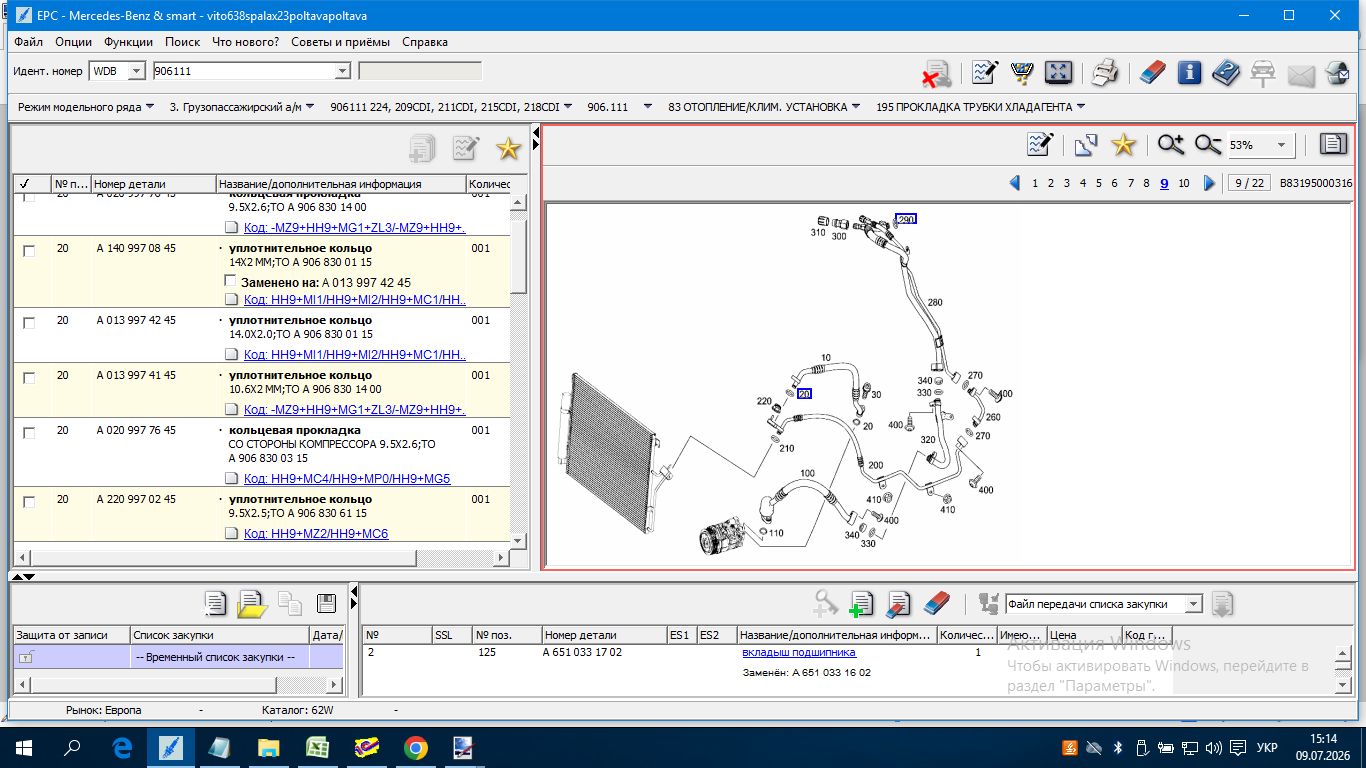This screenshot has width=1366, height=768.
Task: Open the Справка menu
Action: (425, 42)
